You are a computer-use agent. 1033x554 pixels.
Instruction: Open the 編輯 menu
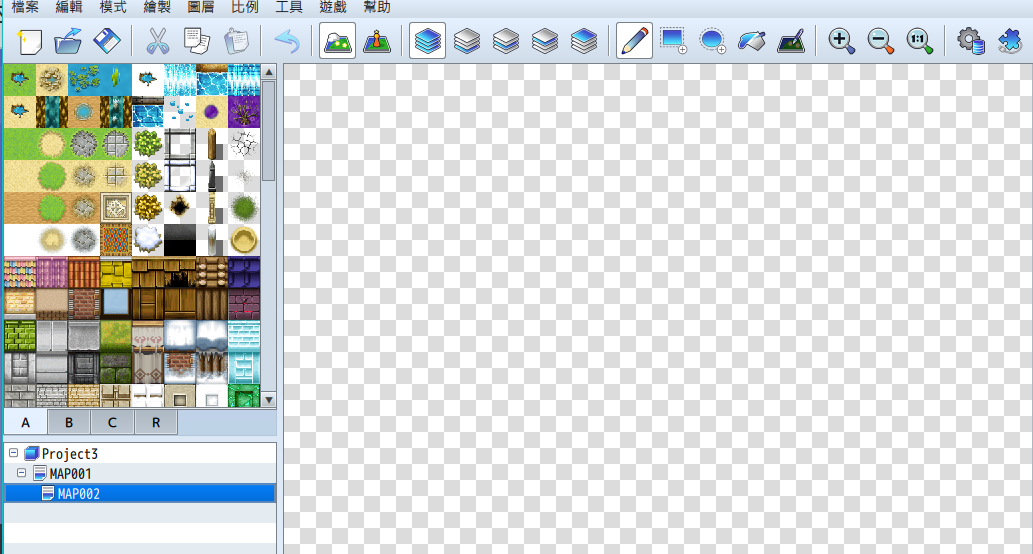69,7
